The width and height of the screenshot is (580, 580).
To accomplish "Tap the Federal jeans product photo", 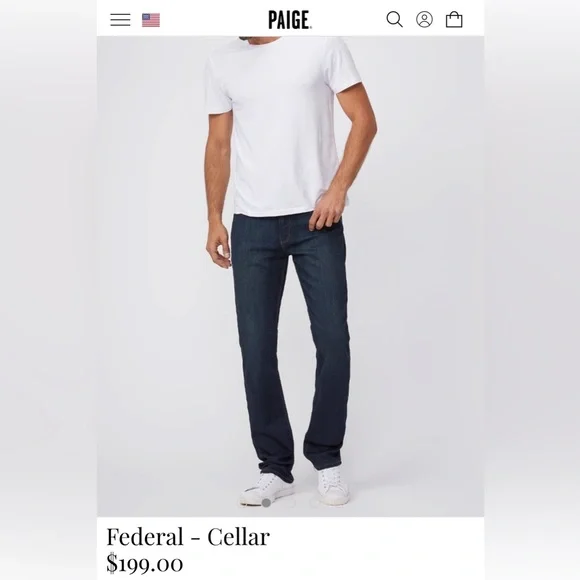I will 290,276.
